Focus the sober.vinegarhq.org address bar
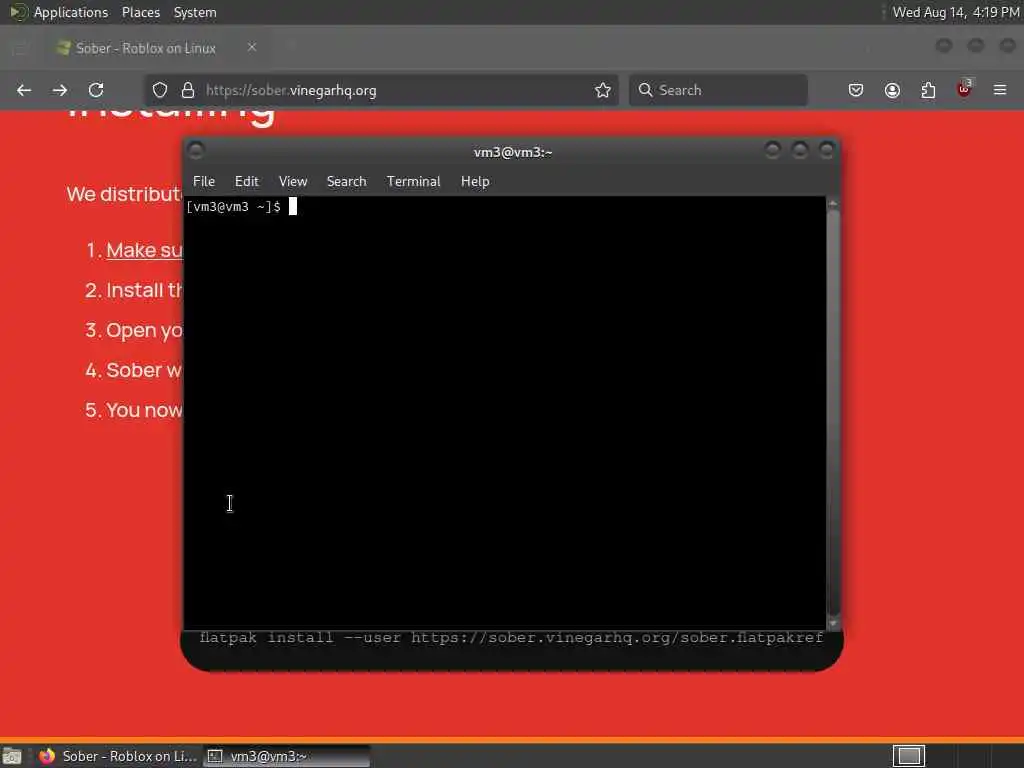This screenshot has width=1024, height=768. 382,90
